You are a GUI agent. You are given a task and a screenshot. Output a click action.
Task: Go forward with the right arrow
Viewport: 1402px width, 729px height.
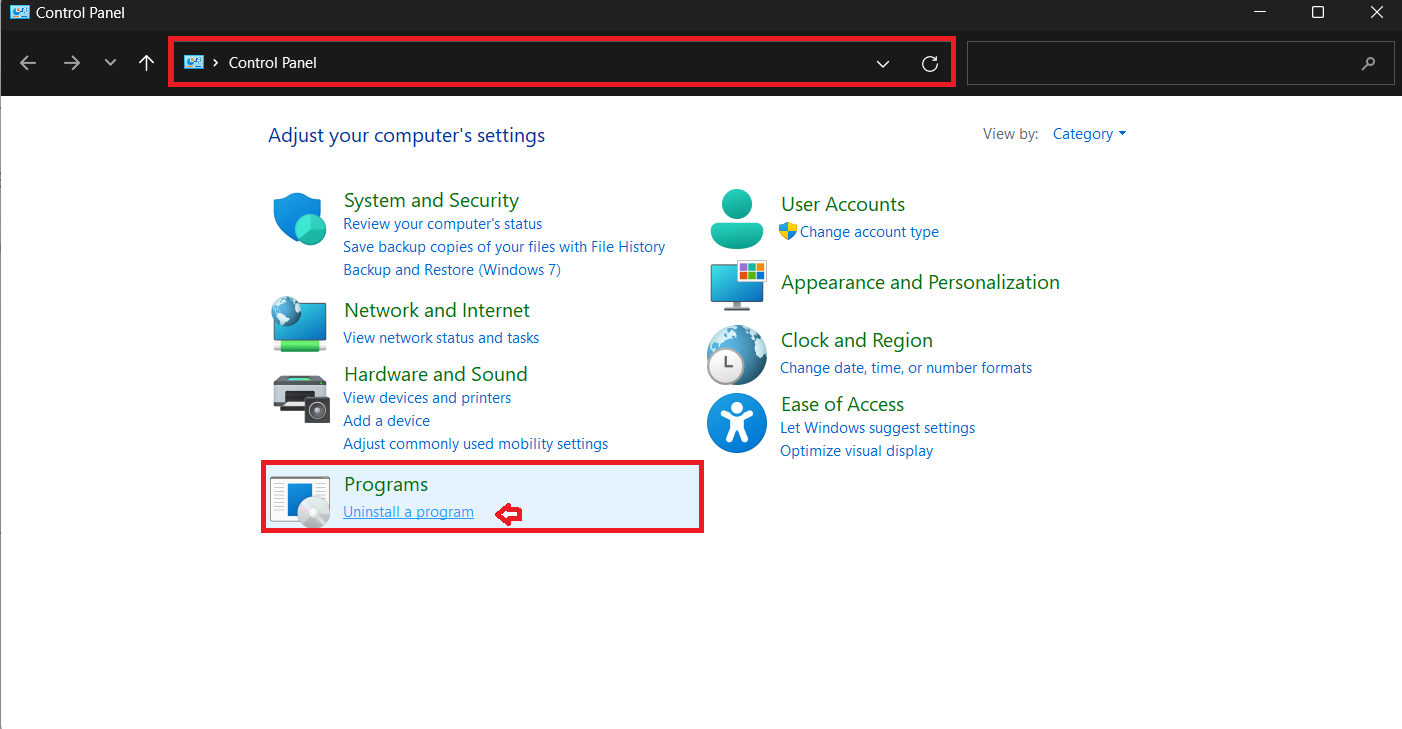coord(71,63)
